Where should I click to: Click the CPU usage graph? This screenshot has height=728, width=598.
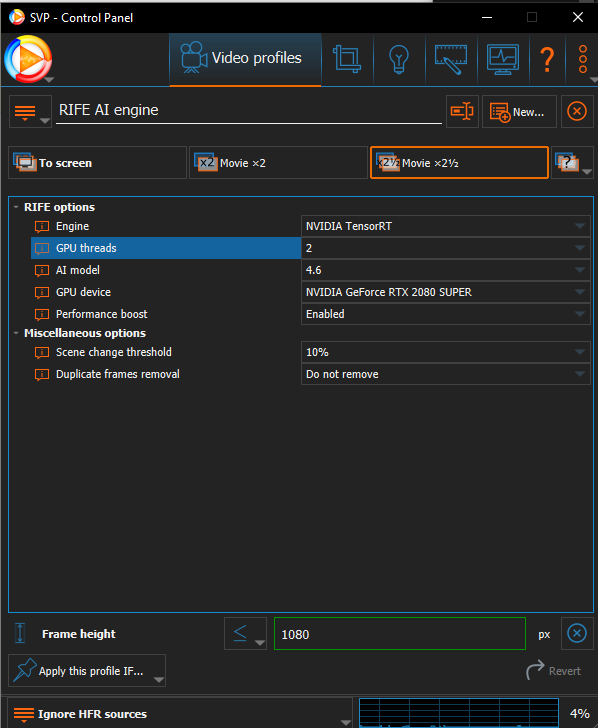459,713
